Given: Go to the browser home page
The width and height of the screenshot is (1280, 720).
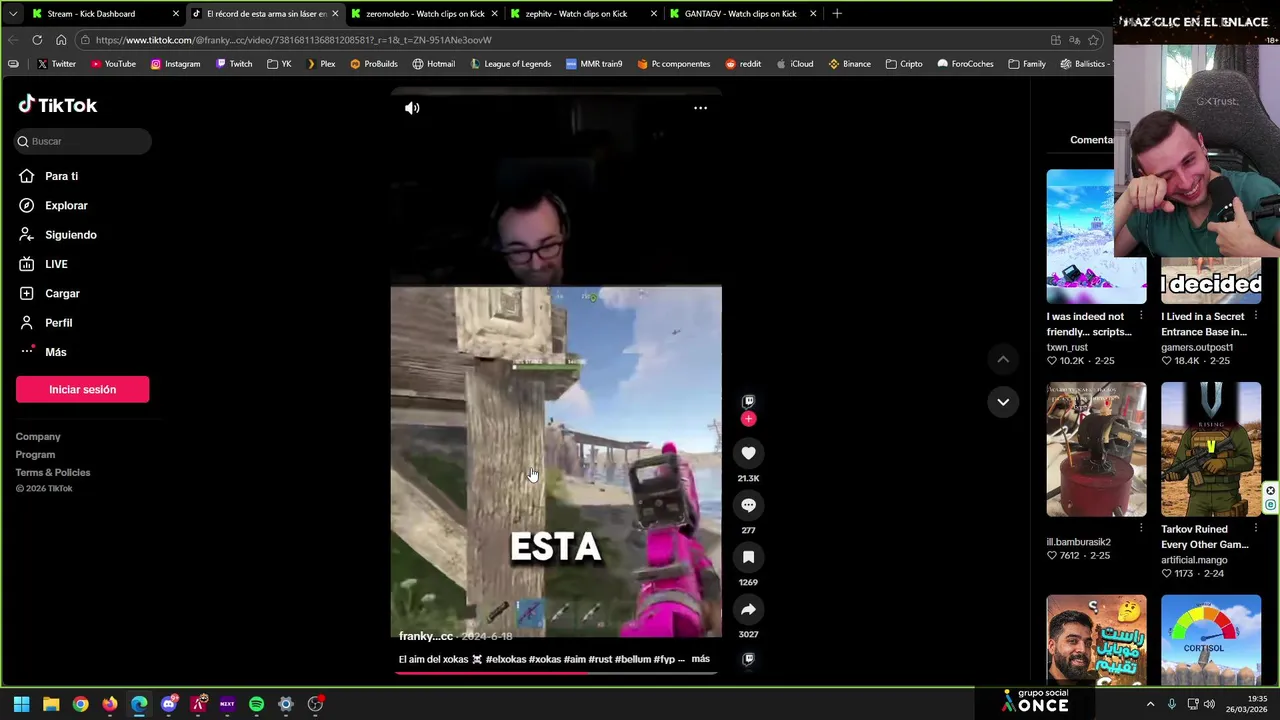Looking at the screenshot, I should tap(61, 40).
